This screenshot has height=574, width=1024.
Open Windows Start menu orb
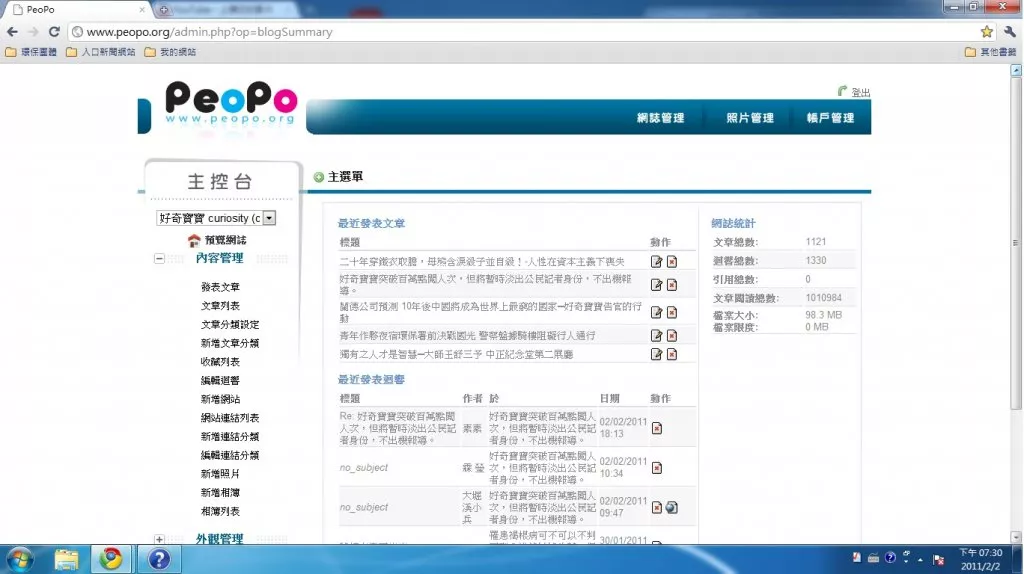pos(20,560)
